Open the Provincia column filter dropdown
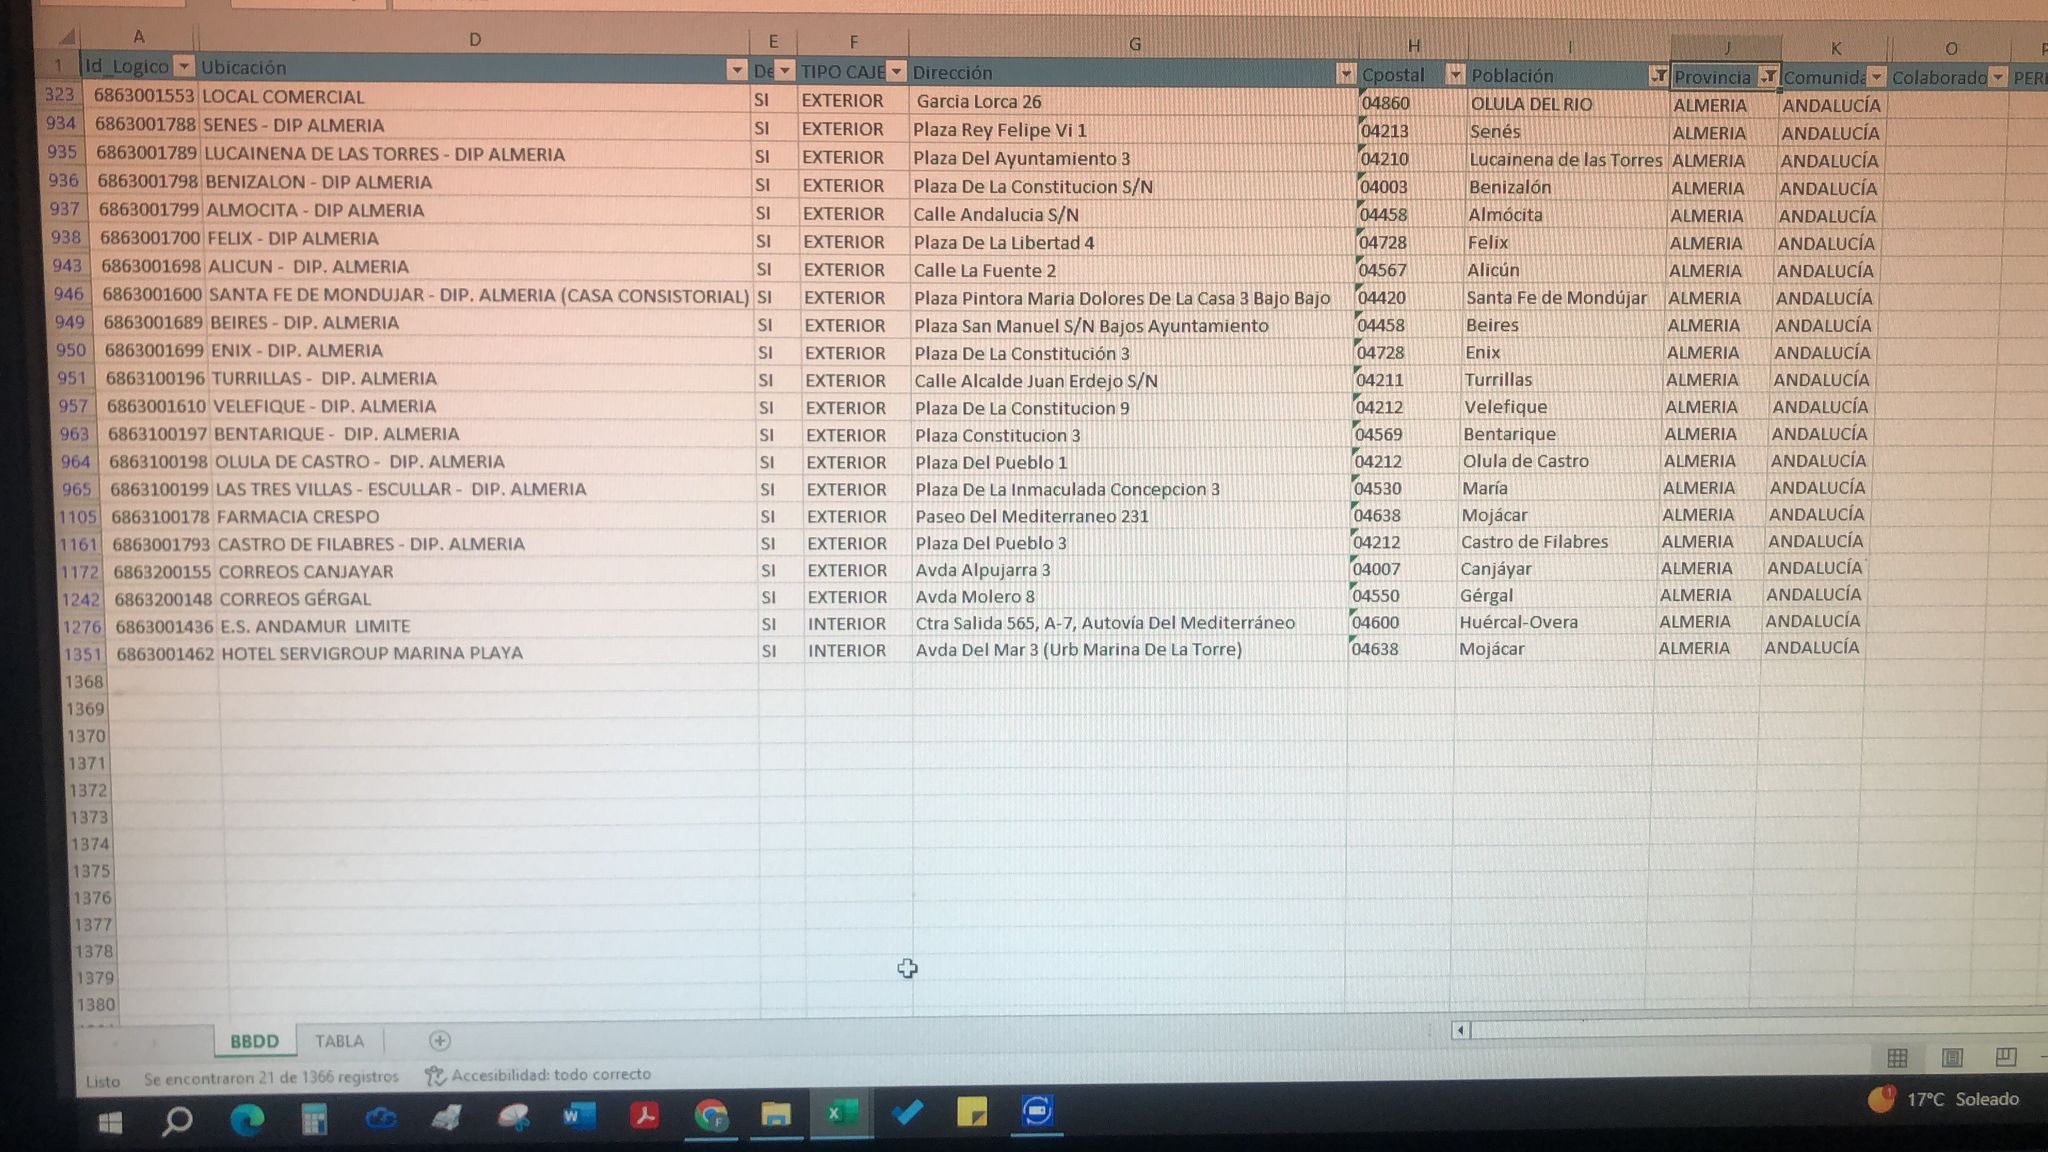The image size is (2048, 1152). coord(1768,77)
